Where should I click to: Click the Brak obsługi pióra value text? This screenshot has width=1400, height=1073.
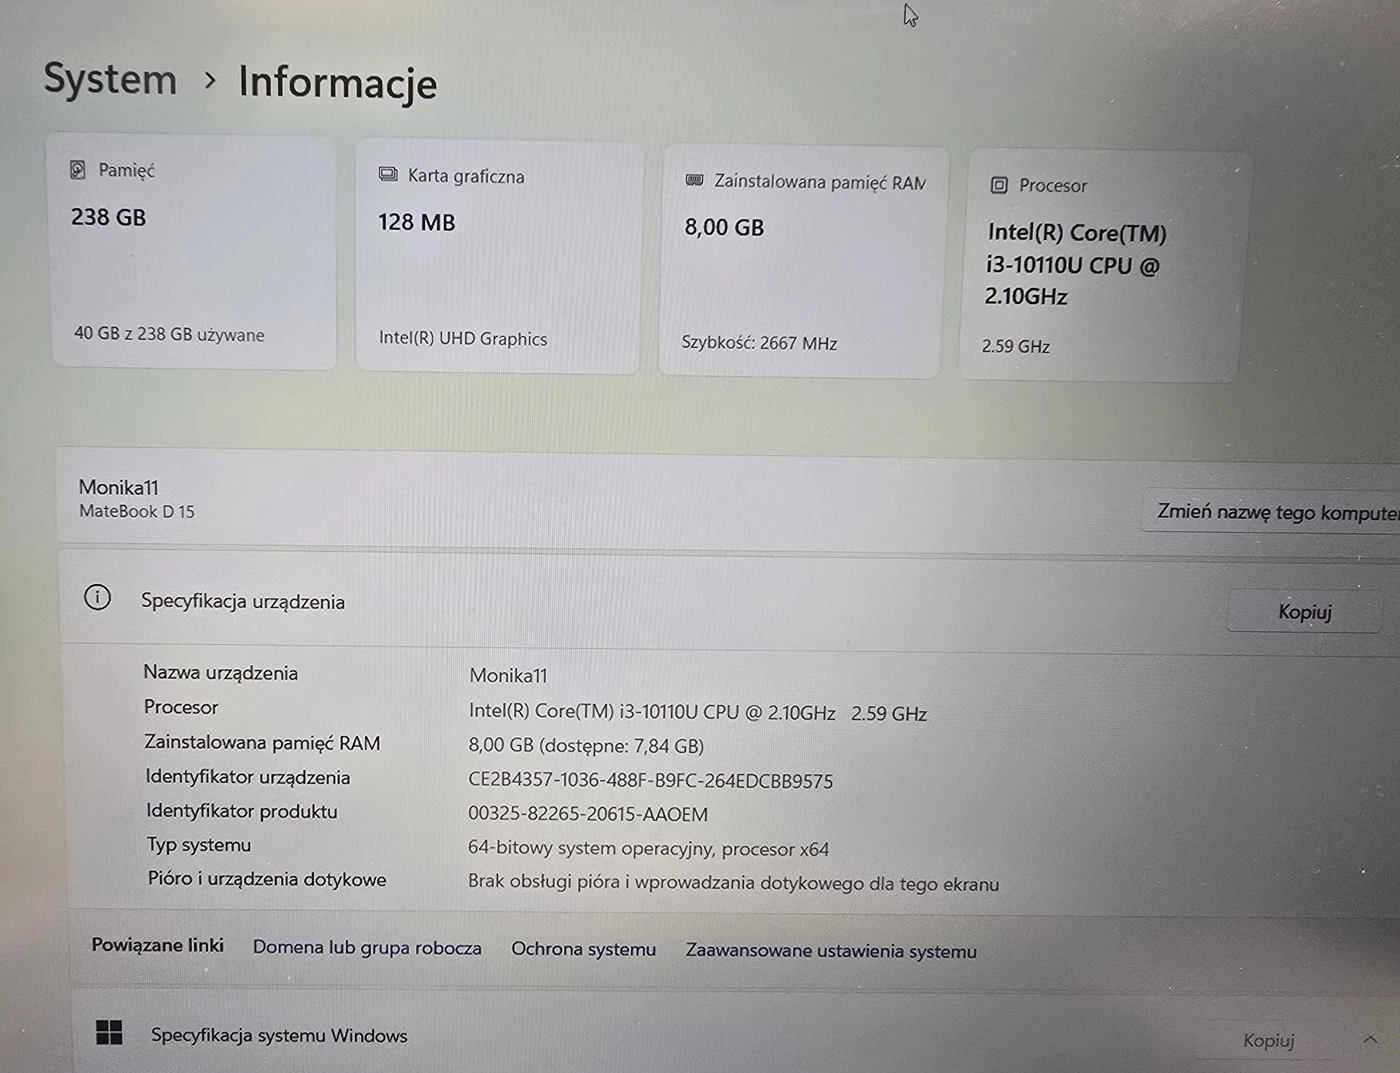pyautogui.click(x=733, y=883)
